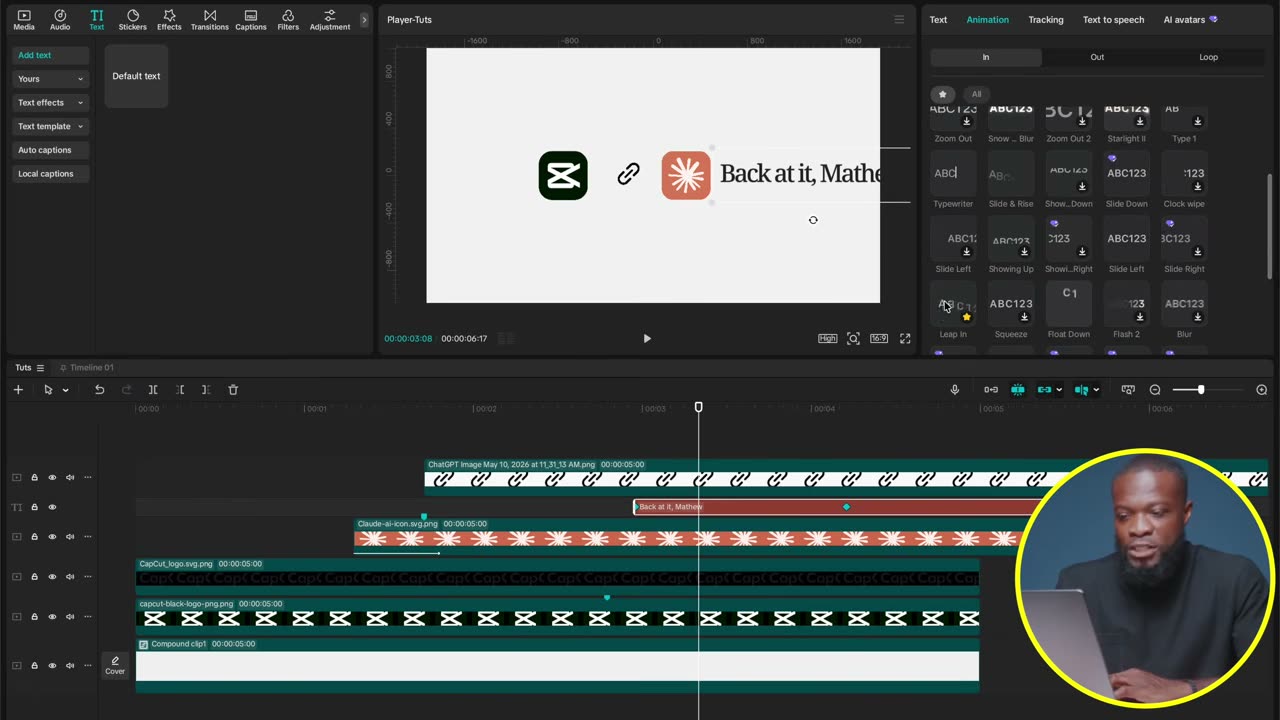The width and height of the screenshot is (1280, 720).
Task: Delete the selected clip with trash icon
Action: pyautogui.click(x=233, y=390)
